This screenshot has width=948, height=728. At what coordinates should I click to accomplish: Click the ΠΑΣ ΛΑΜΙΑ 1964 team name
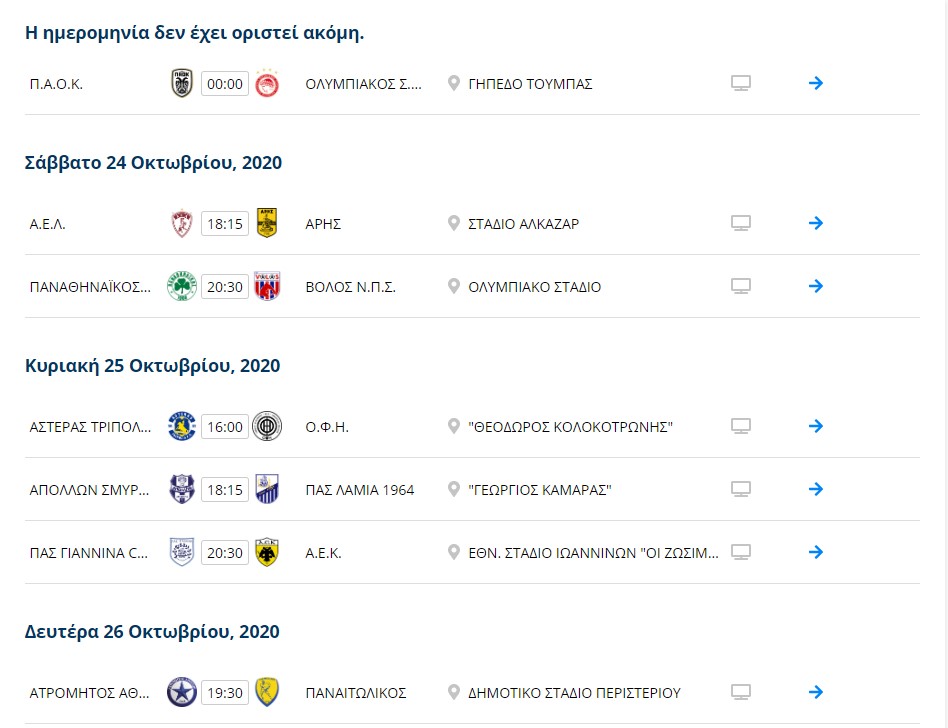tap(360, 490)
